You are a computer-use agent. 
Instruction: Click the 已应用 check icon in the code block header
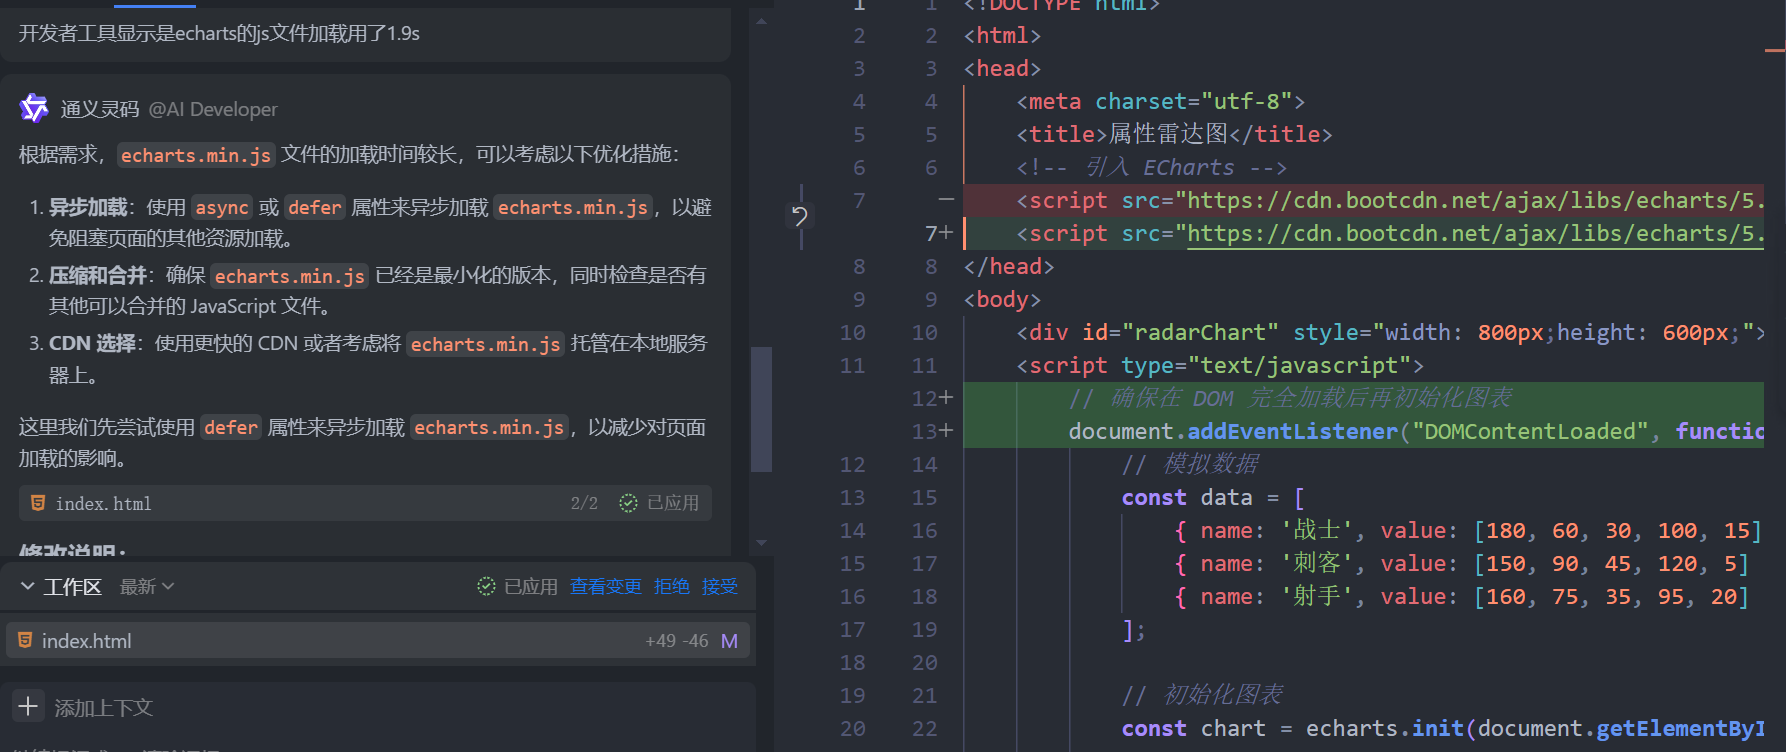tap(628, 503)
